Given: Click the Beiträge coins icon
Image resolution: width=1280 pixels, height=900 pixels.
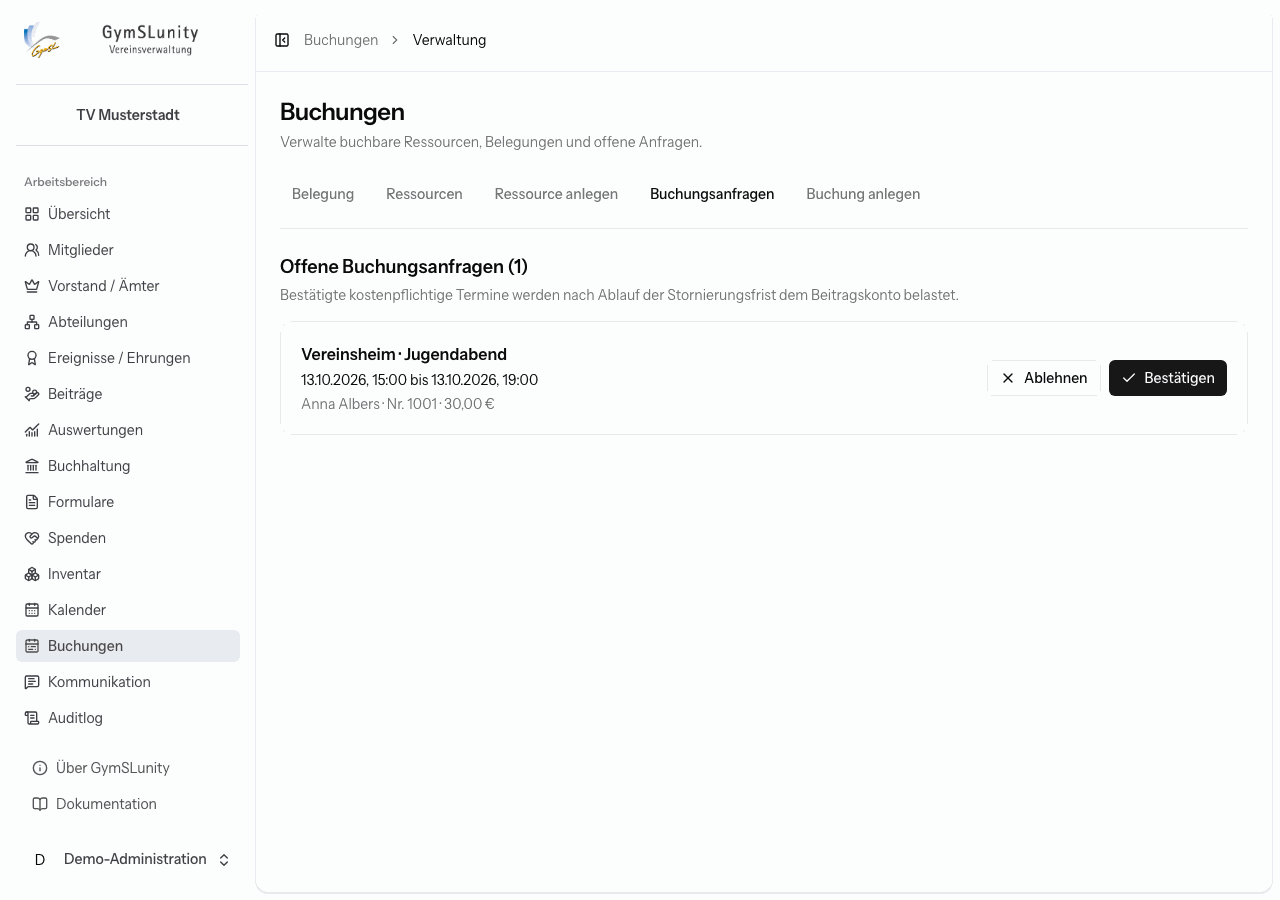Looking at the screenshot, I should (x=32, y=394).
